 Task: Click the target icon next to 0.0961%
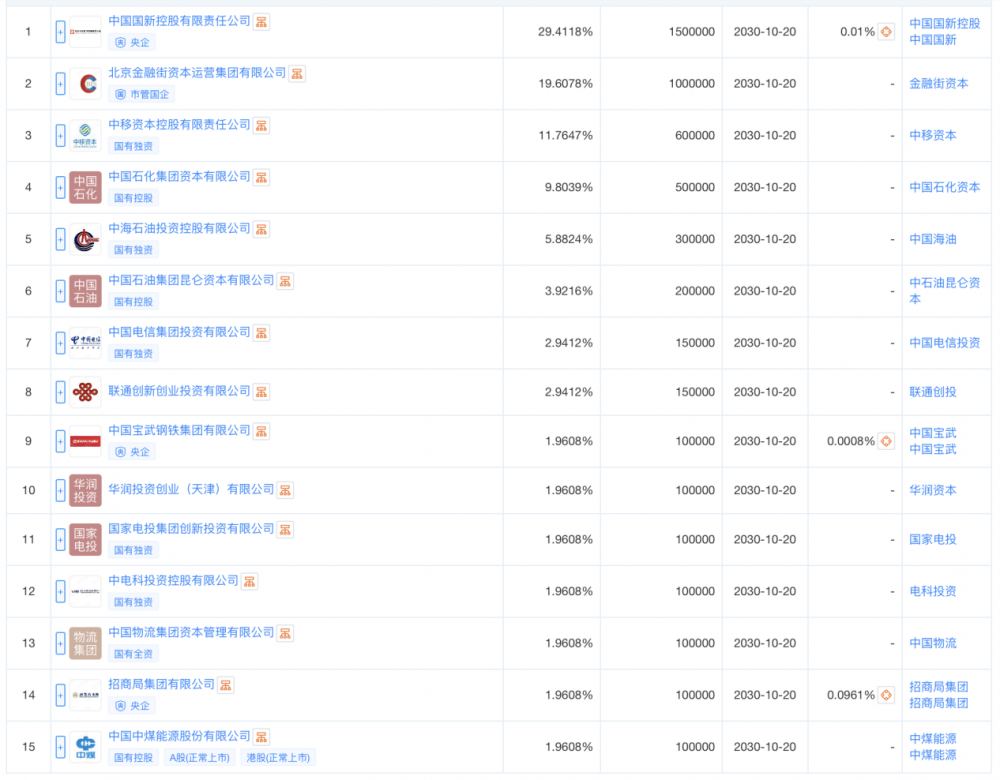click(886, 695)
